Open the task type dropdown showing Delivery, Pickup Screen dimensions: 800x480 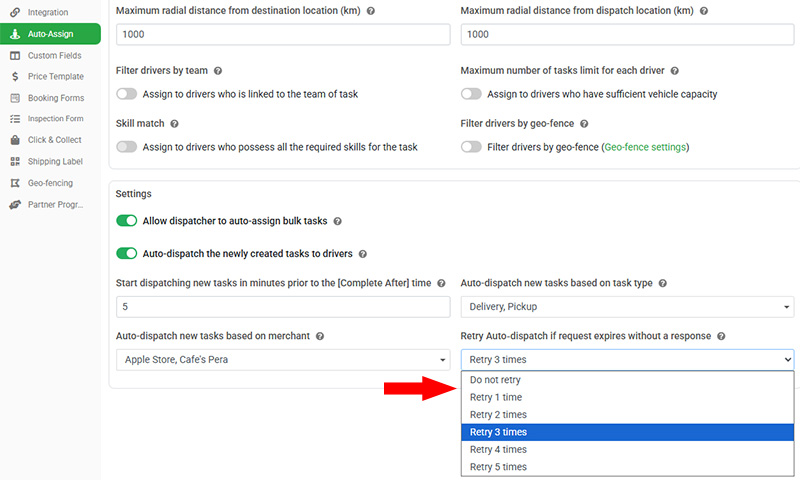(x=627, y=307)
